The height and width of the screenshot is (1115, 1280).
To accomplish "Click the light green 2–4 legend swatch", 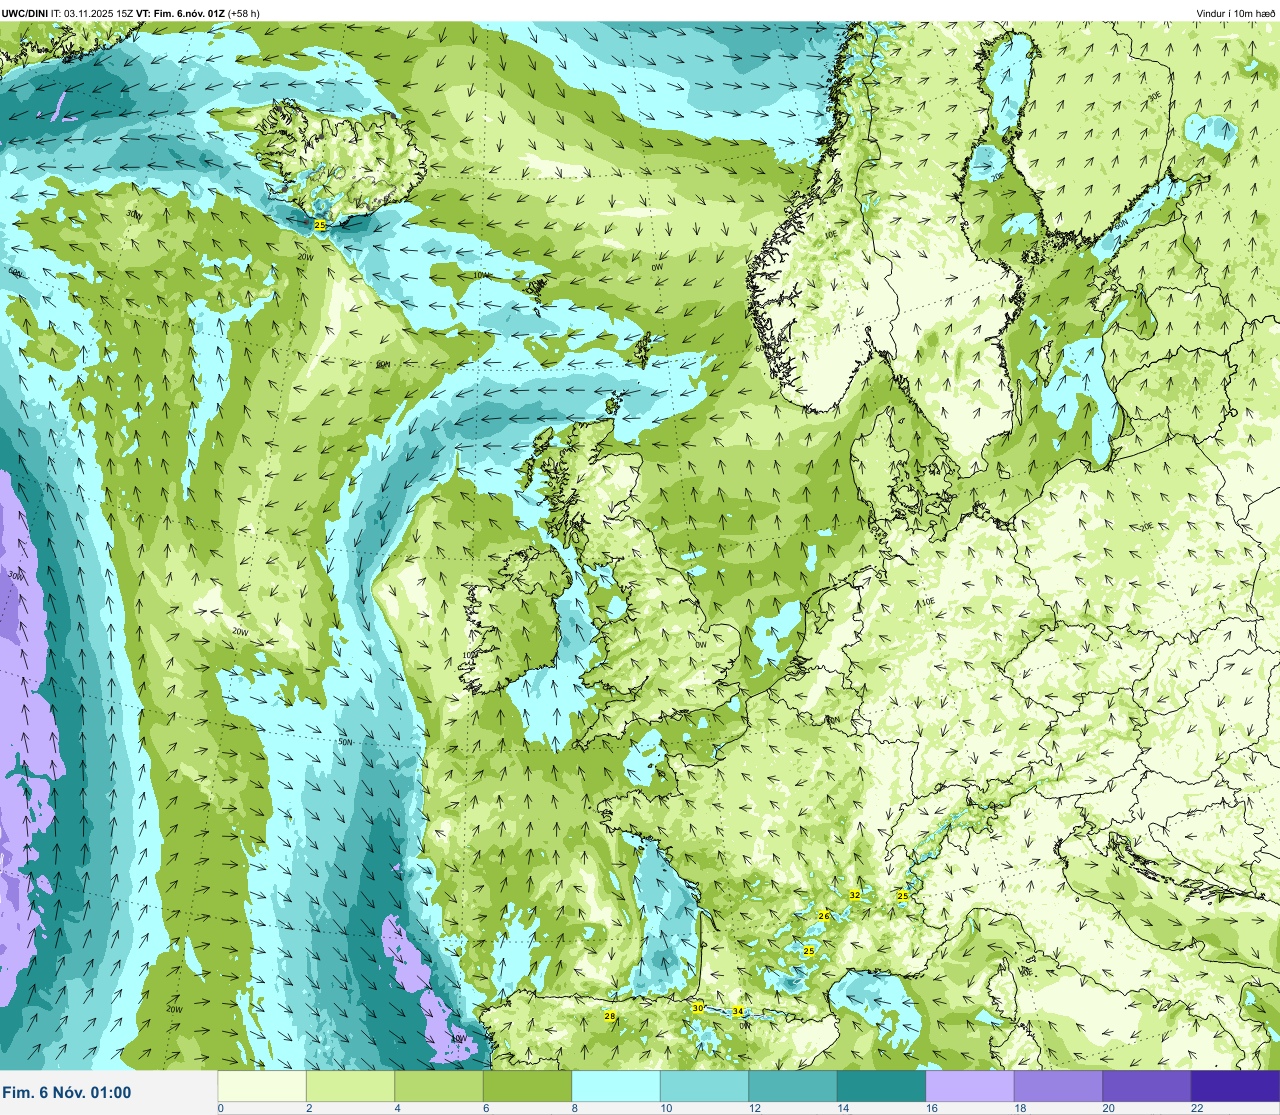I will (x=350, y=1086).
